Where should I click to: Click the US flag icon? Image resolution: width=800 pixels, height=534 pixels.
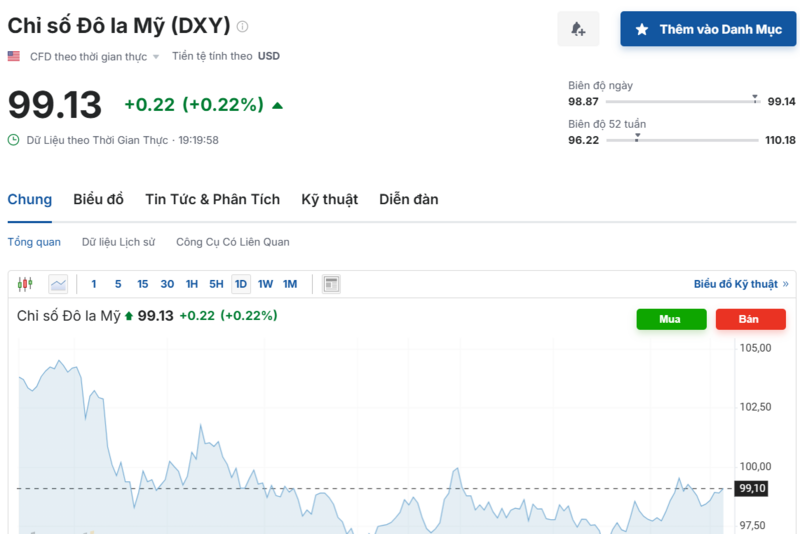[x=14, y=56]
